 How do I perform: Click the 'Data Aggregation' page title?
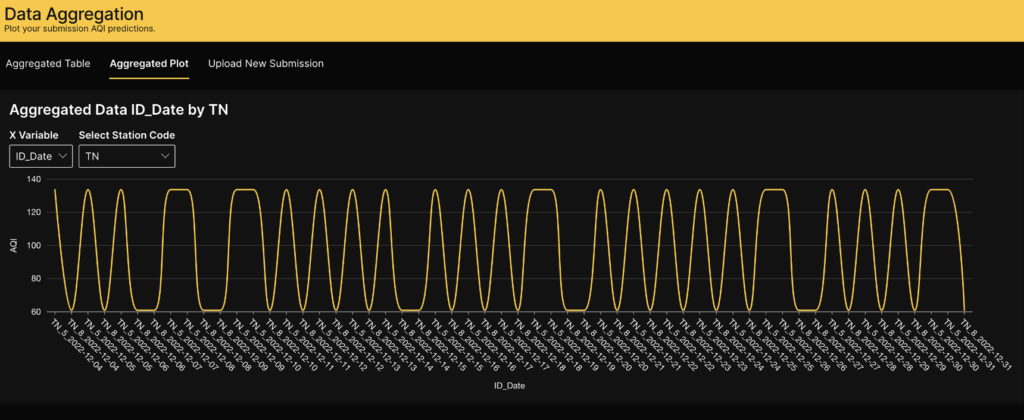coord(74,13)
